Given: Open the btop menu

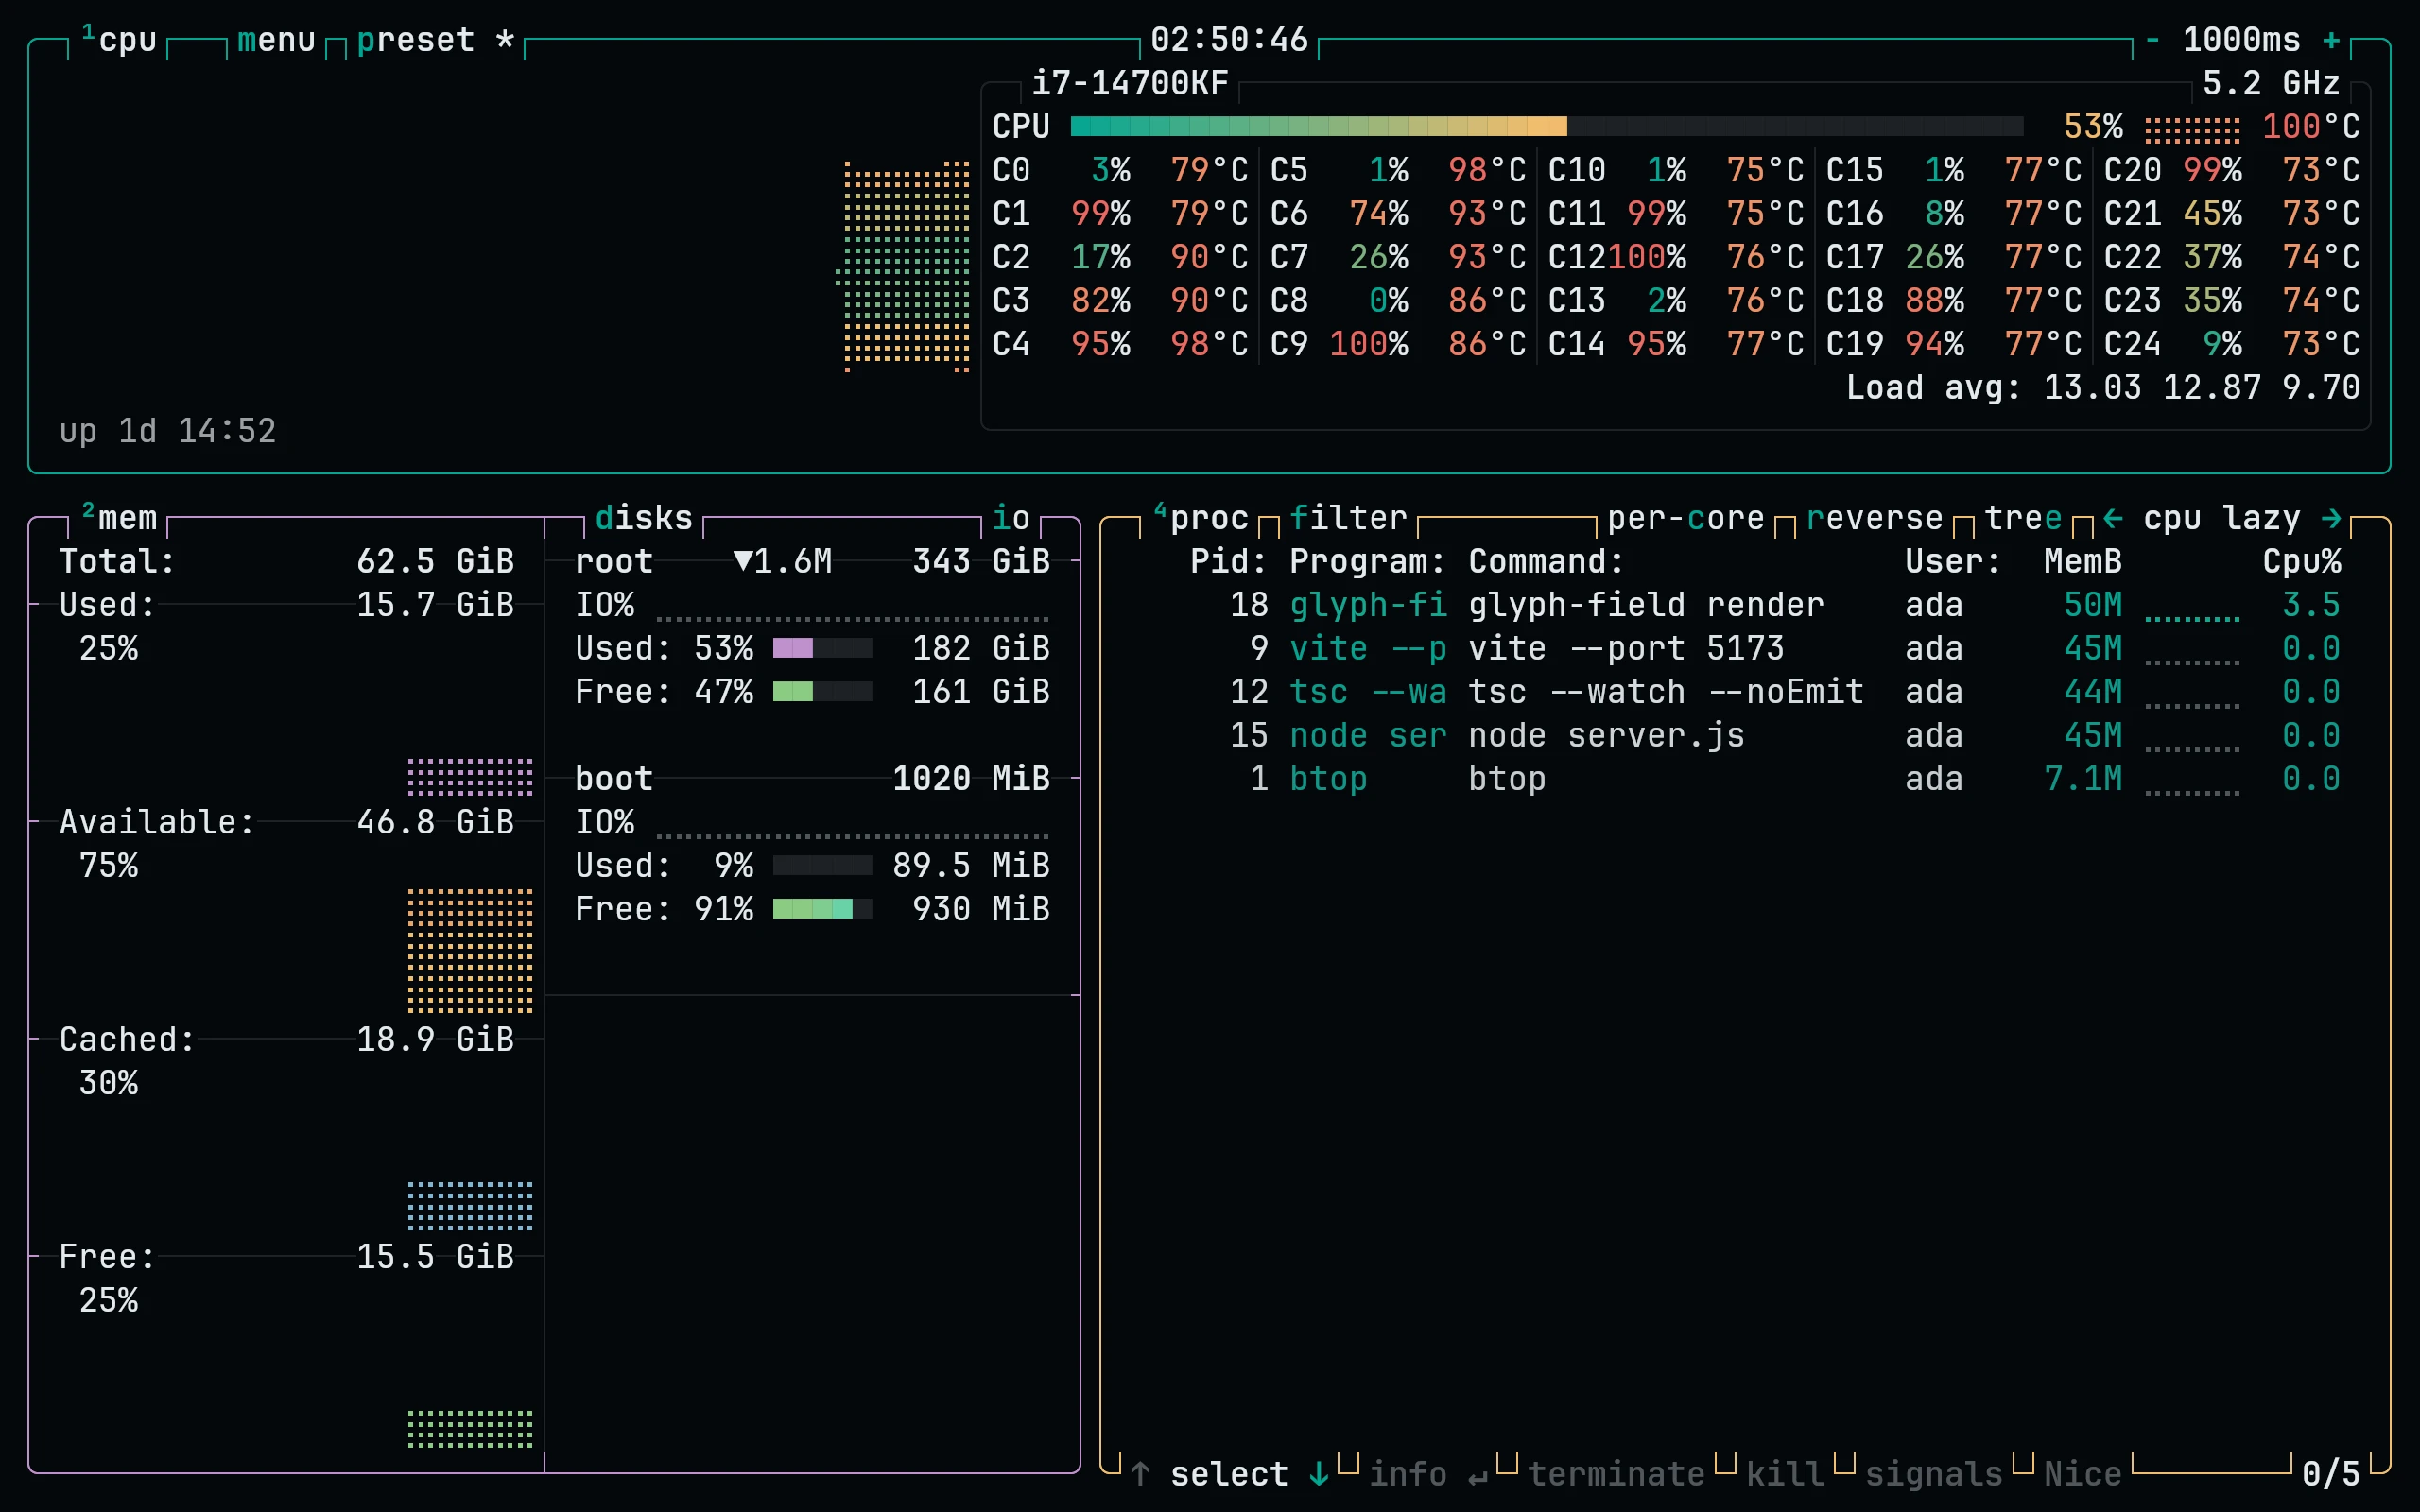Looking at the screenshot, I should pos(277,40).
